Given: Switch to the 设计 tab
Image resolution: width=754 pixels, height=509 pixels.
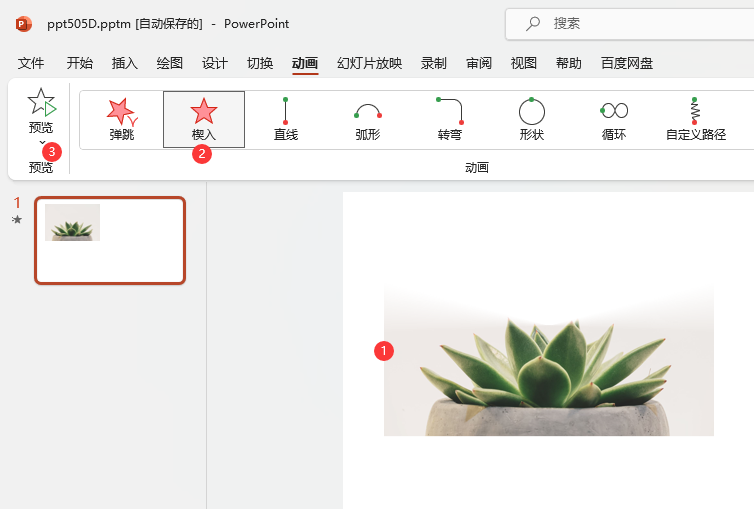Looking at the screenshot, I should pyautogui.click(x=214, y=63).
